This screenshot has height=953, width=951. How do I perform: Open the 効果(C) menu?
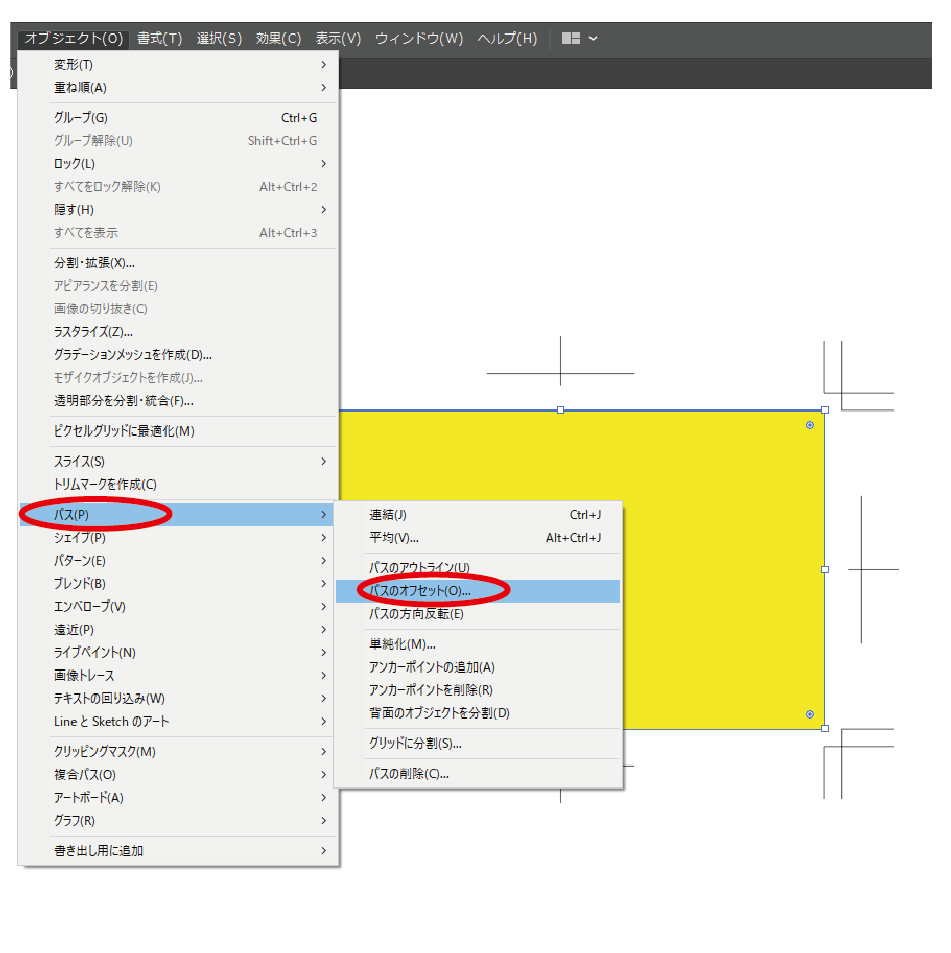point(278,38)
